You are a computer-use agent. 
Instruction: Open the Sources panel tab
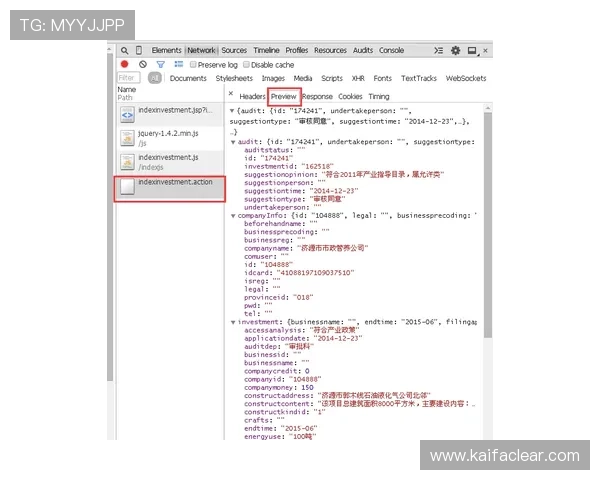(234, 50)
